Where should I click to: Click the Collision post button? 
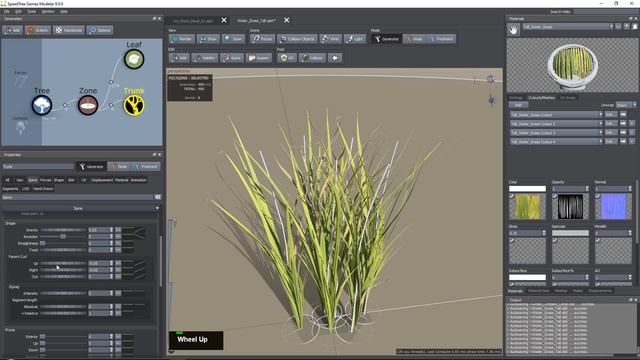click(x=312, y=58)
